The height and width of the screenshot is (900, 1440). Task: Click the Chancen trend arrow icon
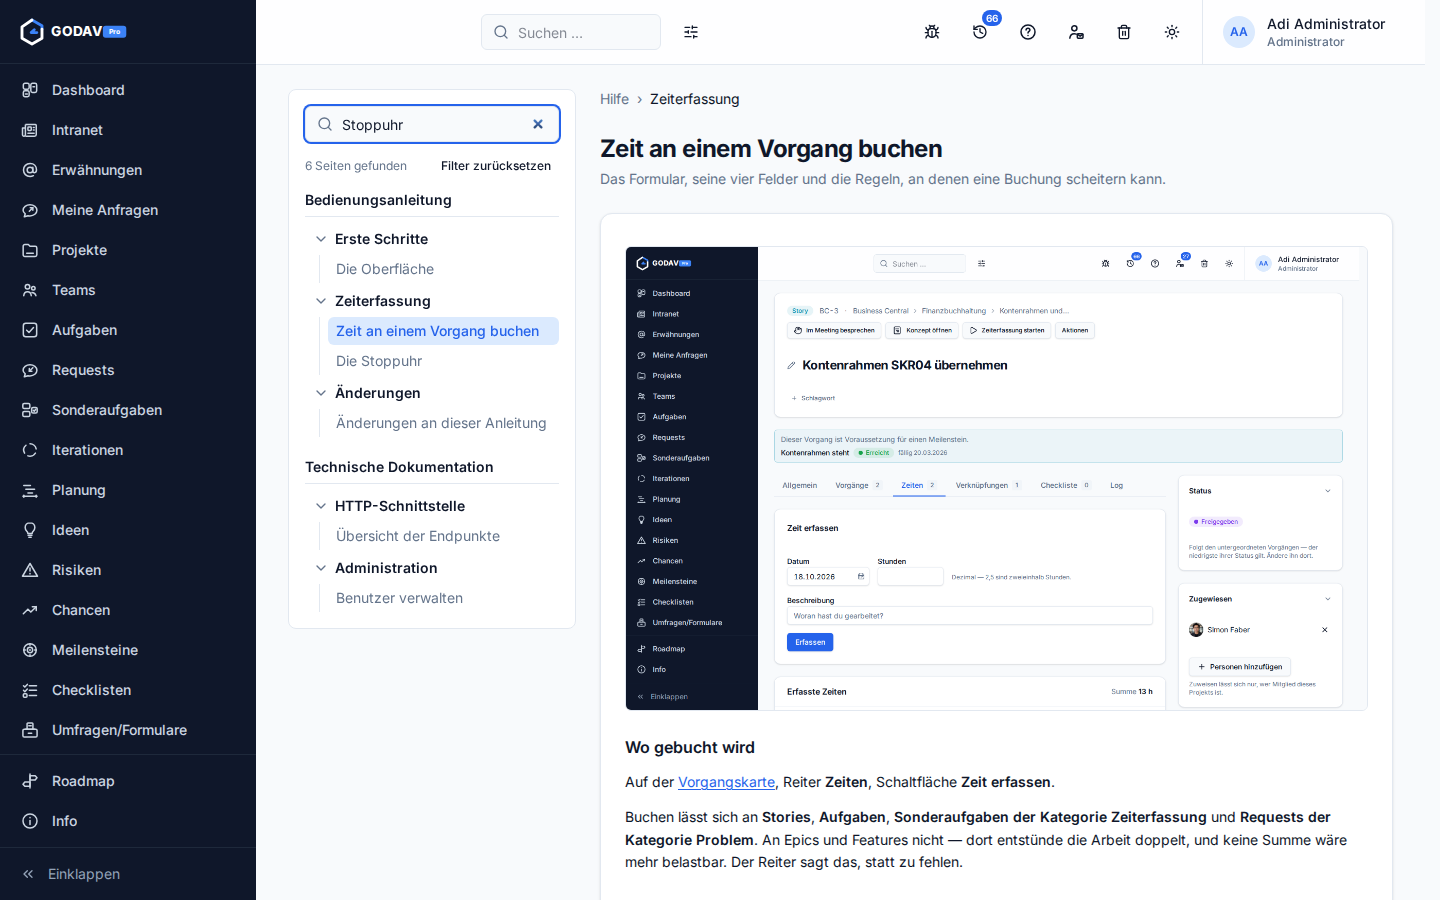click(30, 610)
